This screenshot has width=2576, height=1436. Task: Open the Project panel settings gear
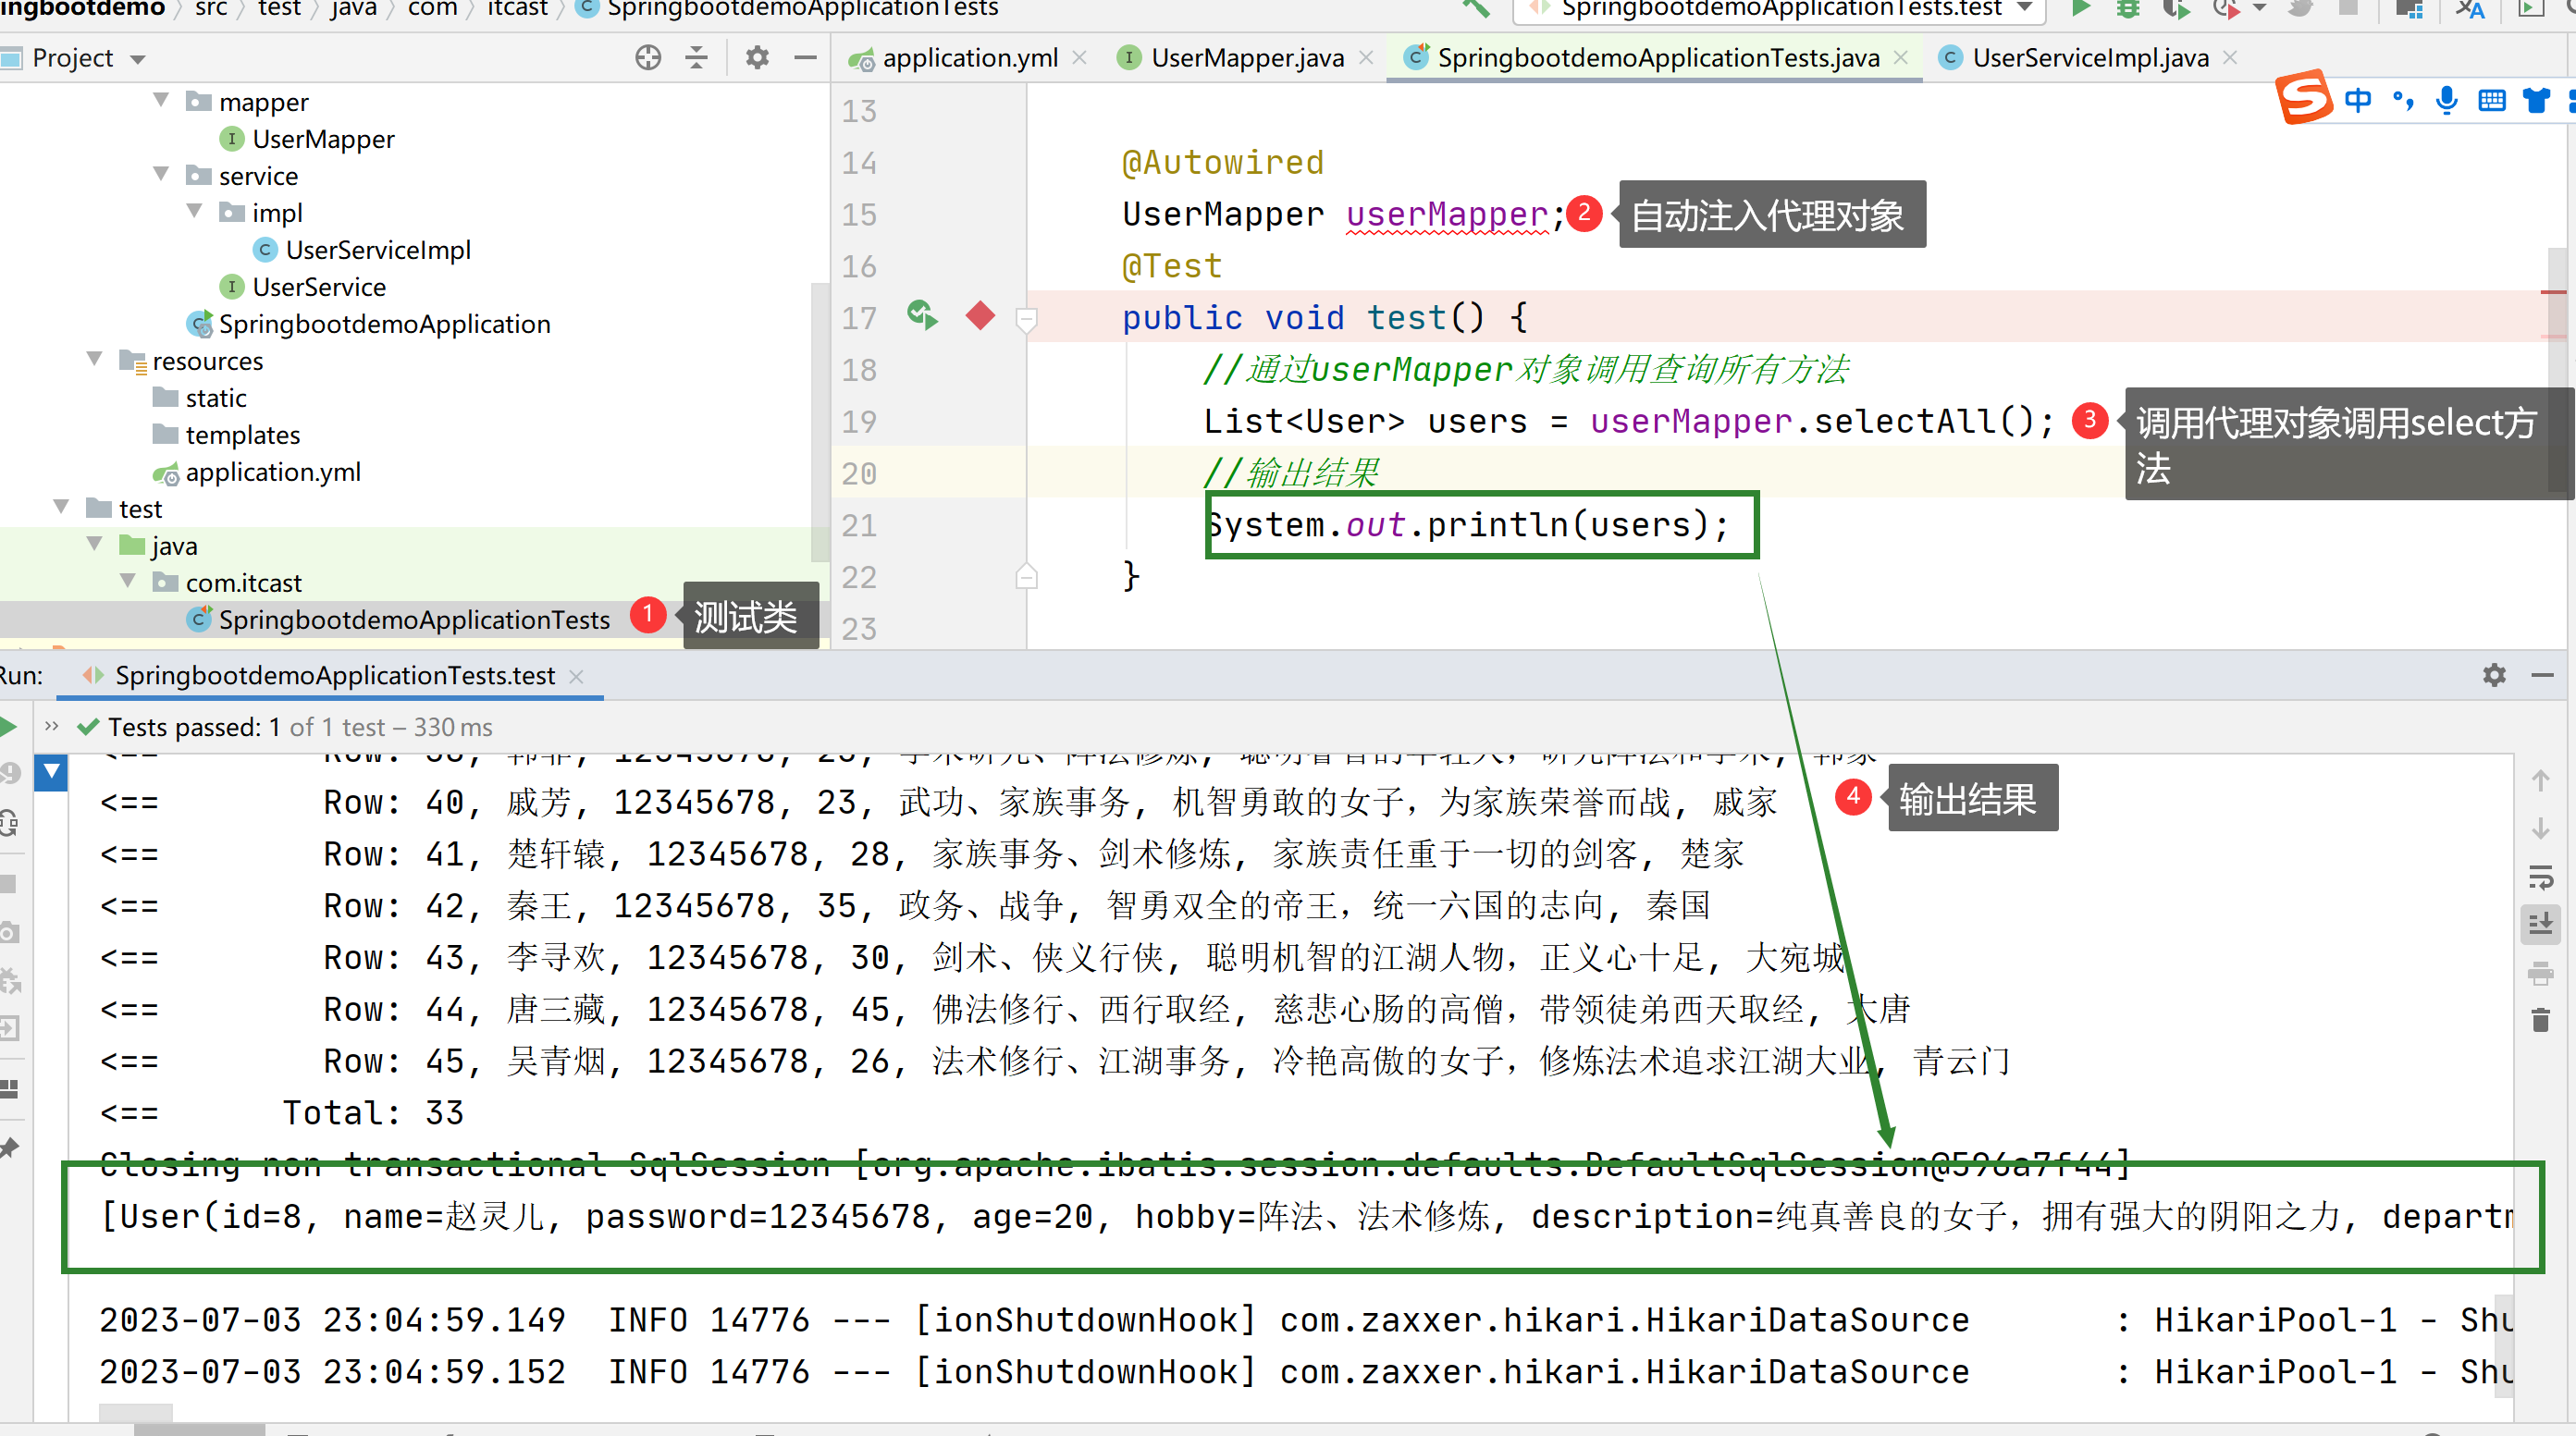(x=757, y=58)
